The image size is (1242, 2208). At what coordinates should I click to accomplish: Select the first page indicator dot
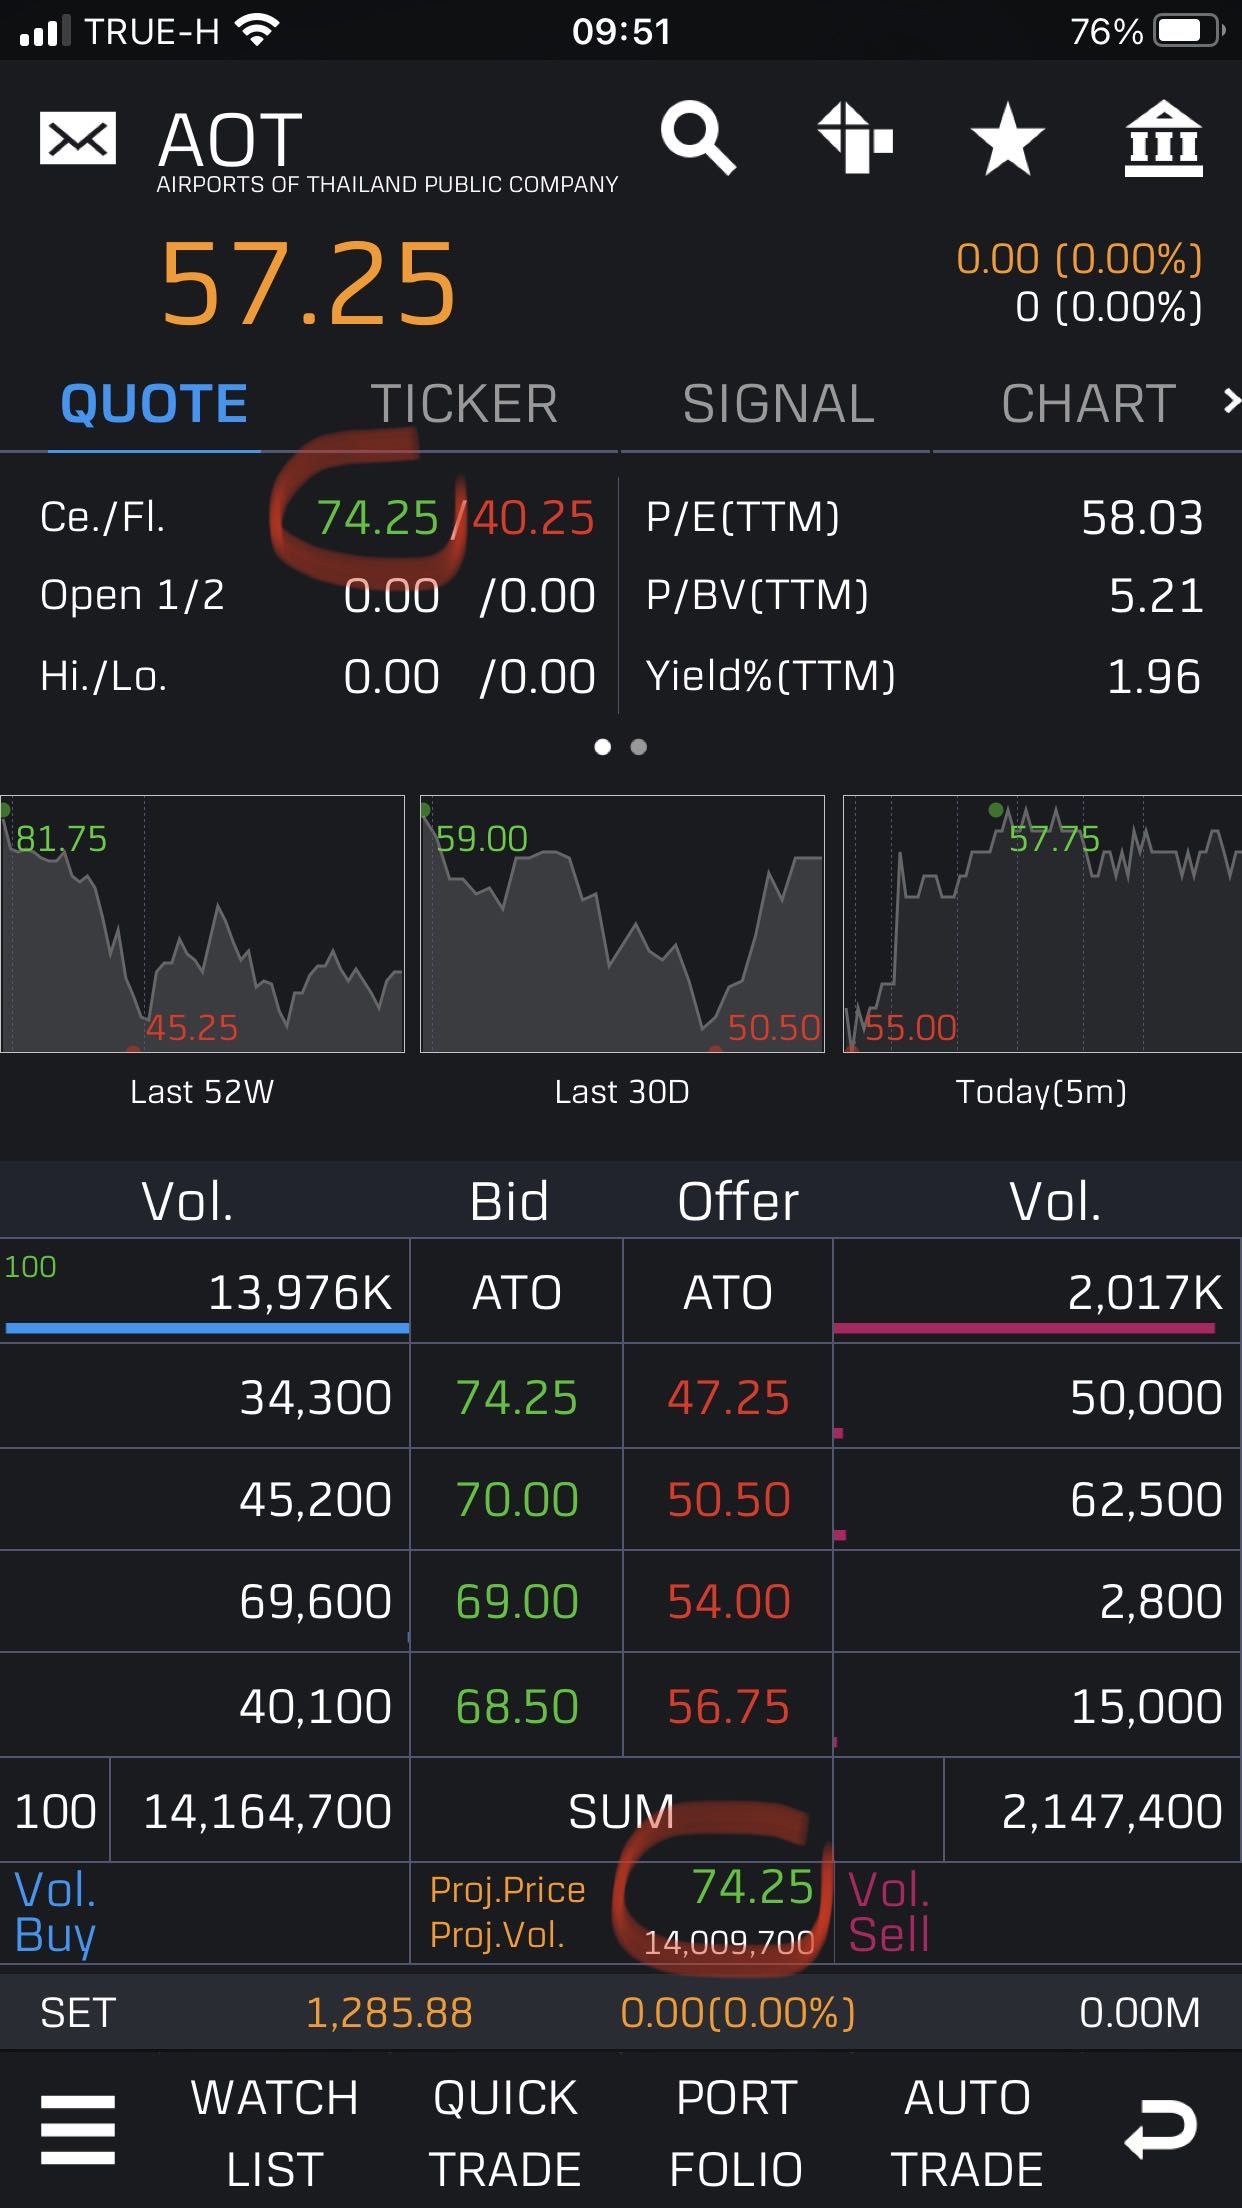[x=602, y=747]
